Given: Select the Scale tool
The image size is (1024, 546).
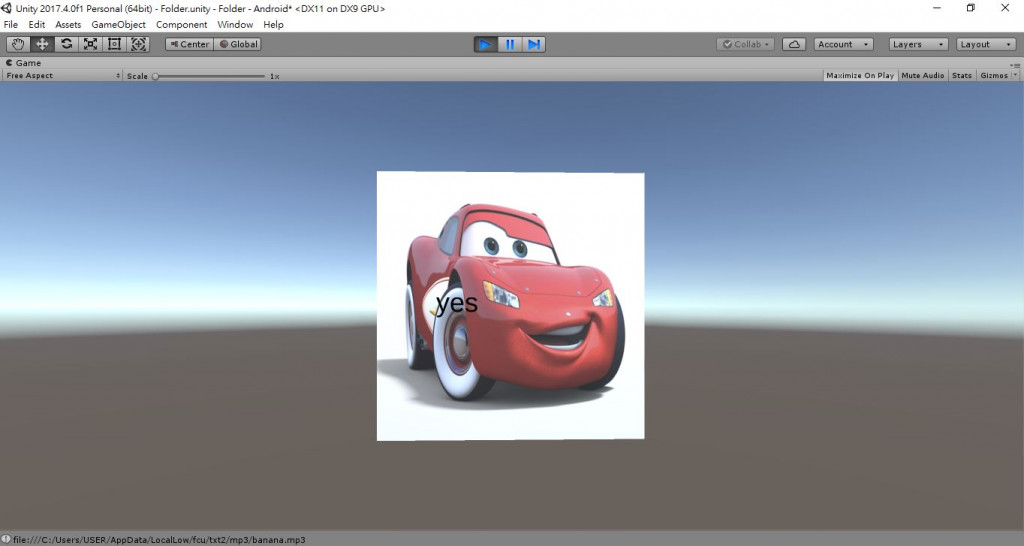Looking at the screenshot, I should click(90, 44).
